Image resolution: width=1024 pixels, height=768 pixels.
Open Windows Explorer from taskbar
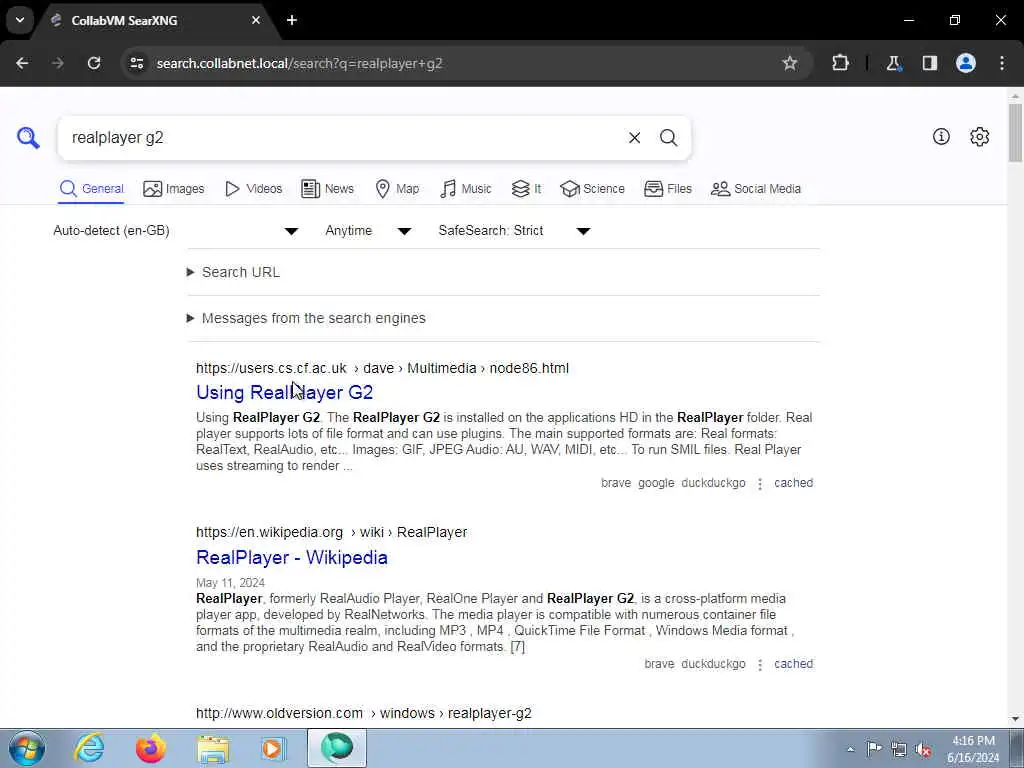pyautogui.click(x=213, y=748)
